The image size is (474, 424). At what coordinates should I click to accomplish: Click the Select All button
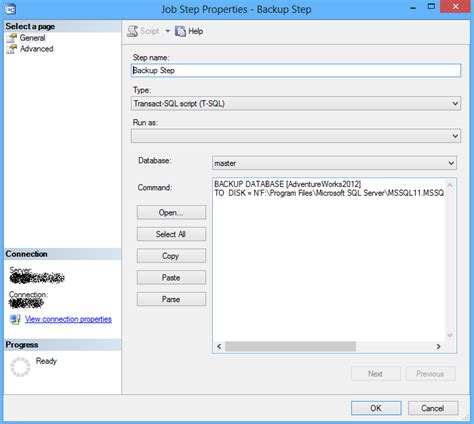coord(171,234)
